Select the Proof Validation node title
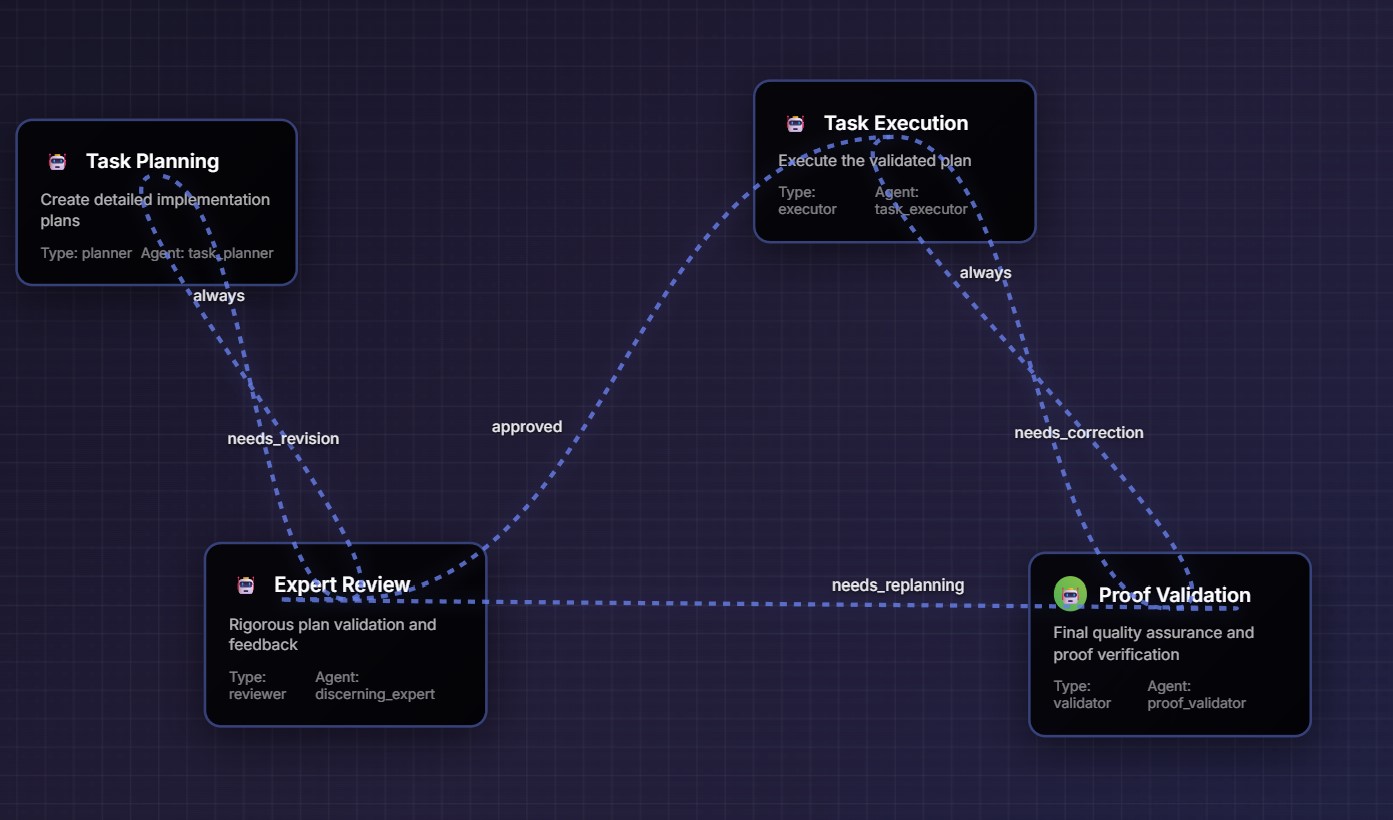 1174,595
